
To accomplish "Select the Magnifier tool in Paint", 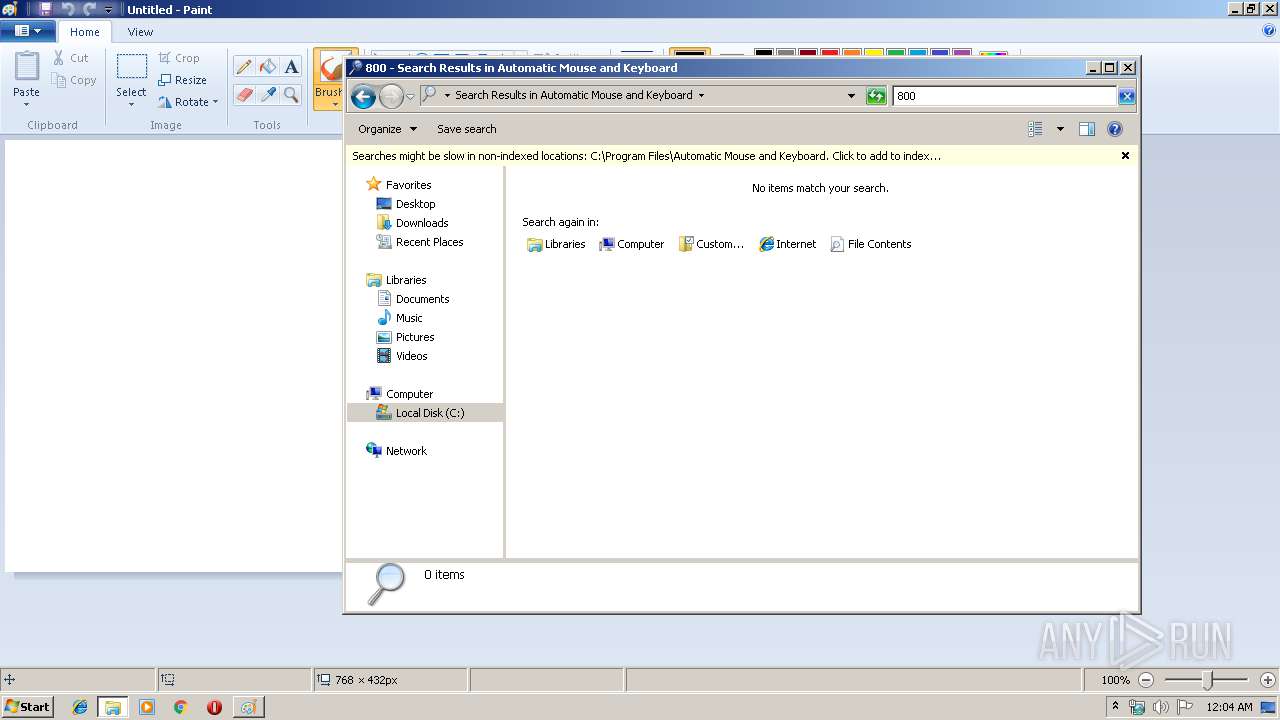I will (291, 95).
